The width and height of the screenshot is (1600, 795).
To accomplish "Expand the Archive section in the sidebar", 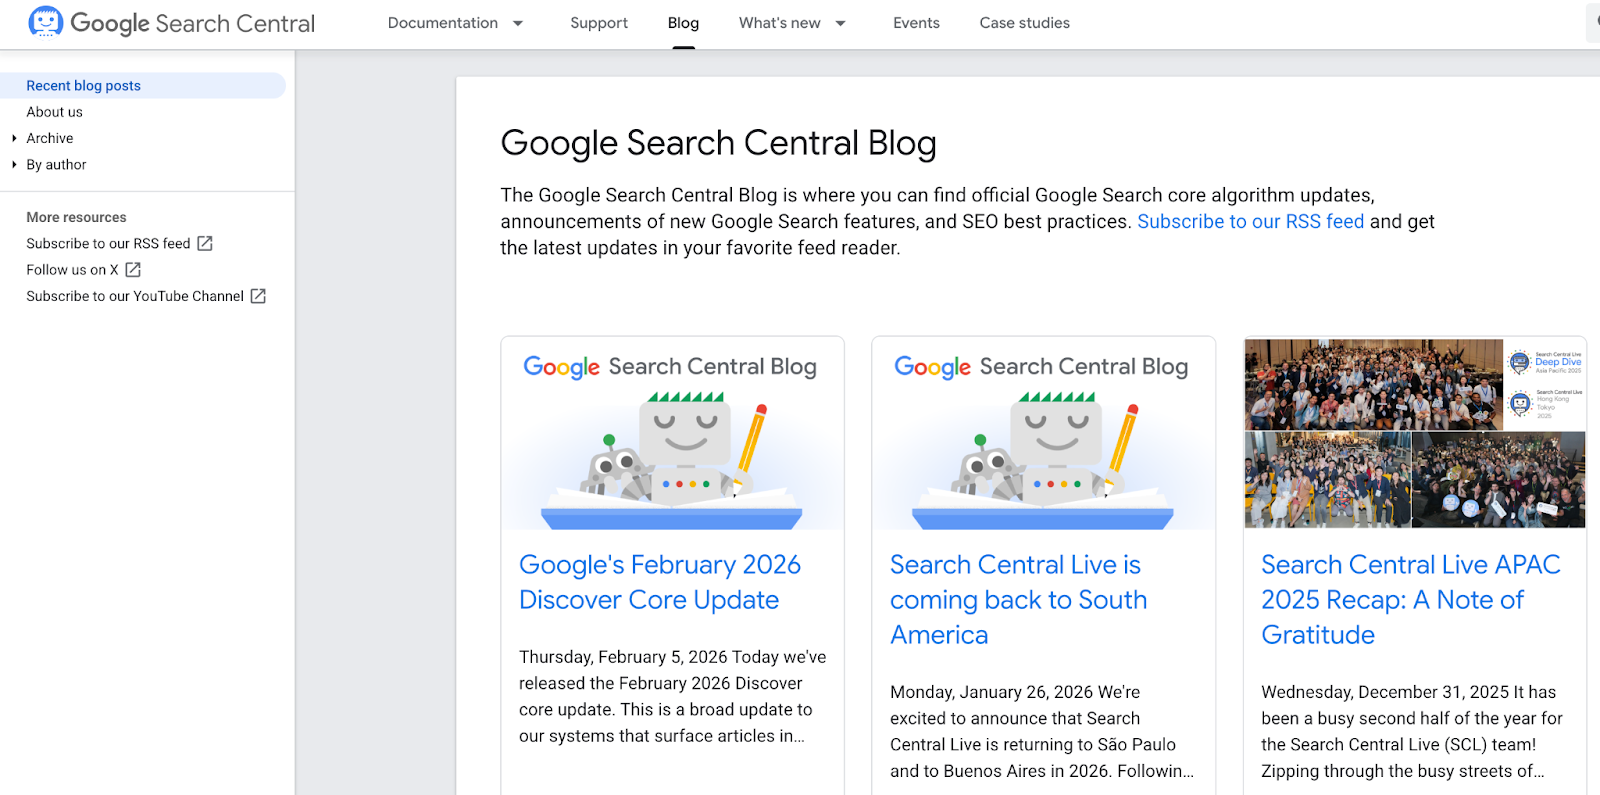I will coord(14,138).
